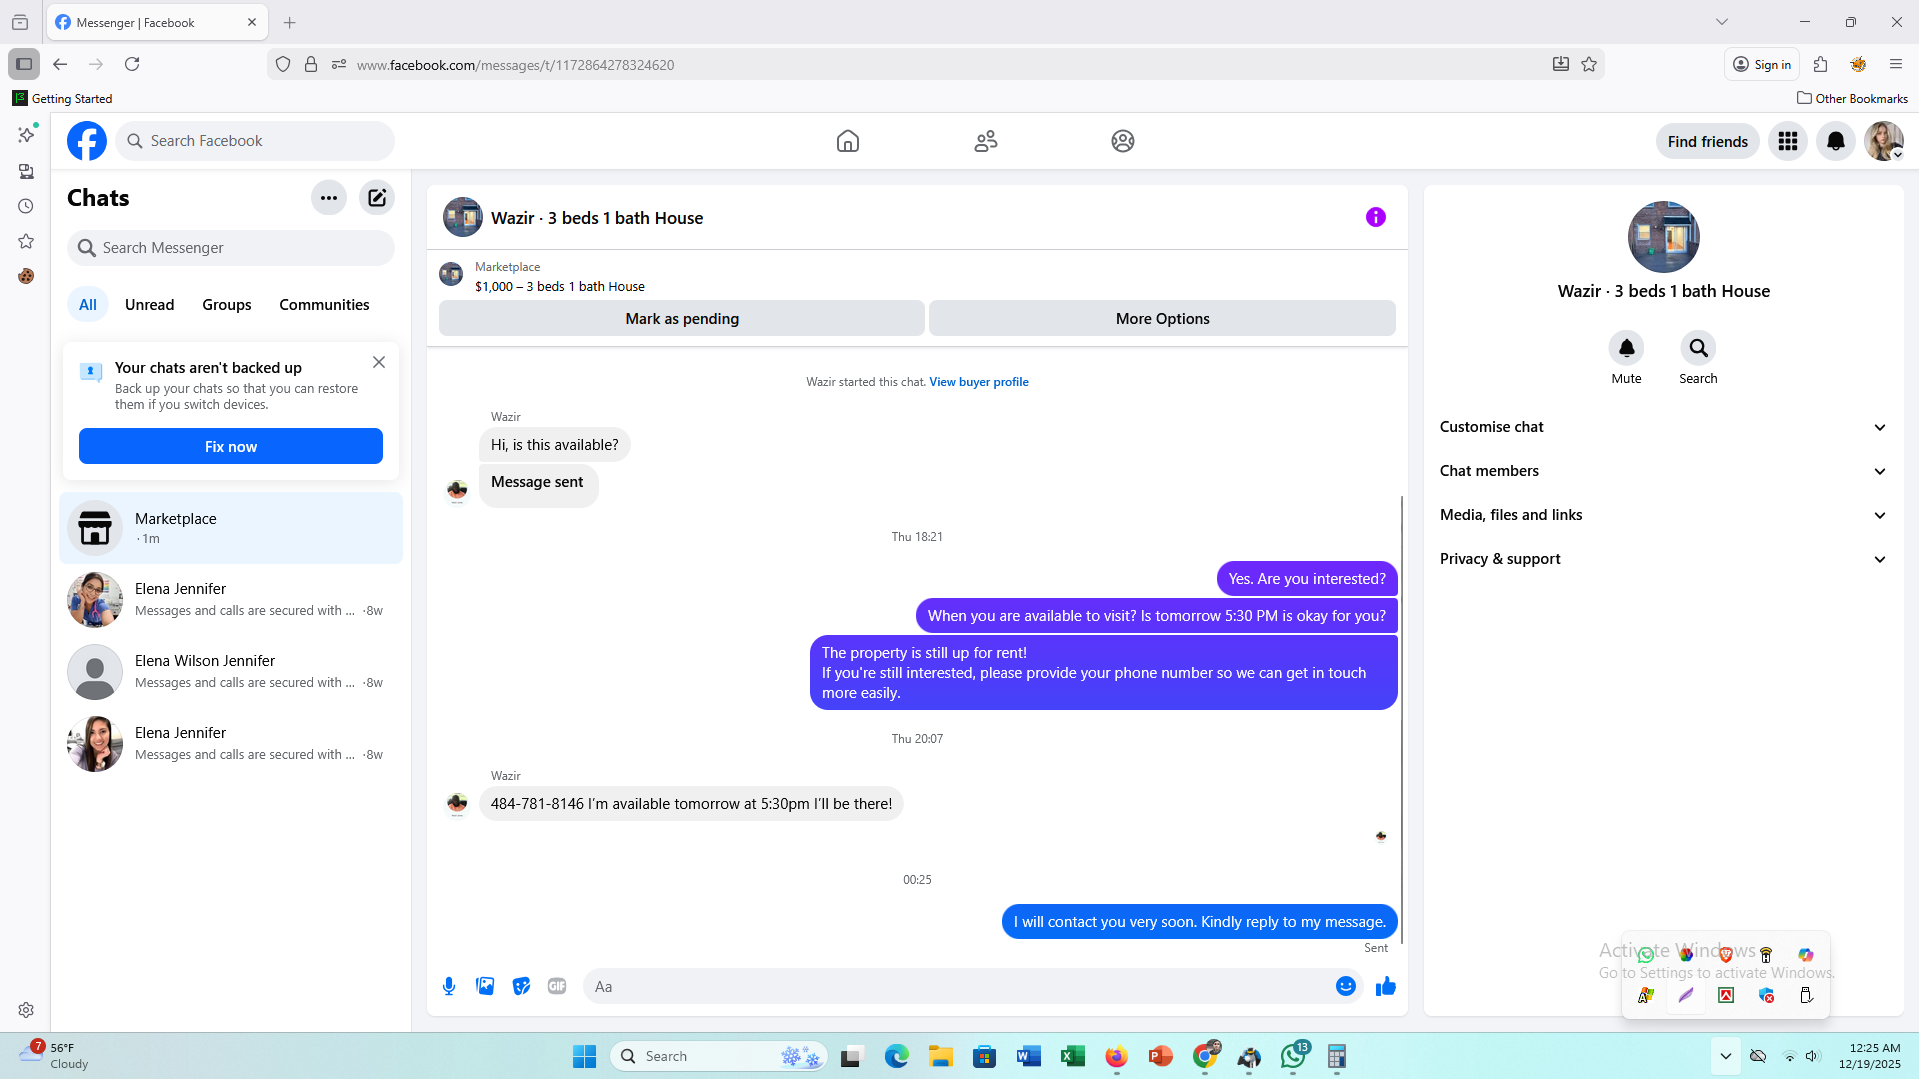Viewport: 1919px width, 1079px height.
Task: Click the Fix now button
Action: 231,446
